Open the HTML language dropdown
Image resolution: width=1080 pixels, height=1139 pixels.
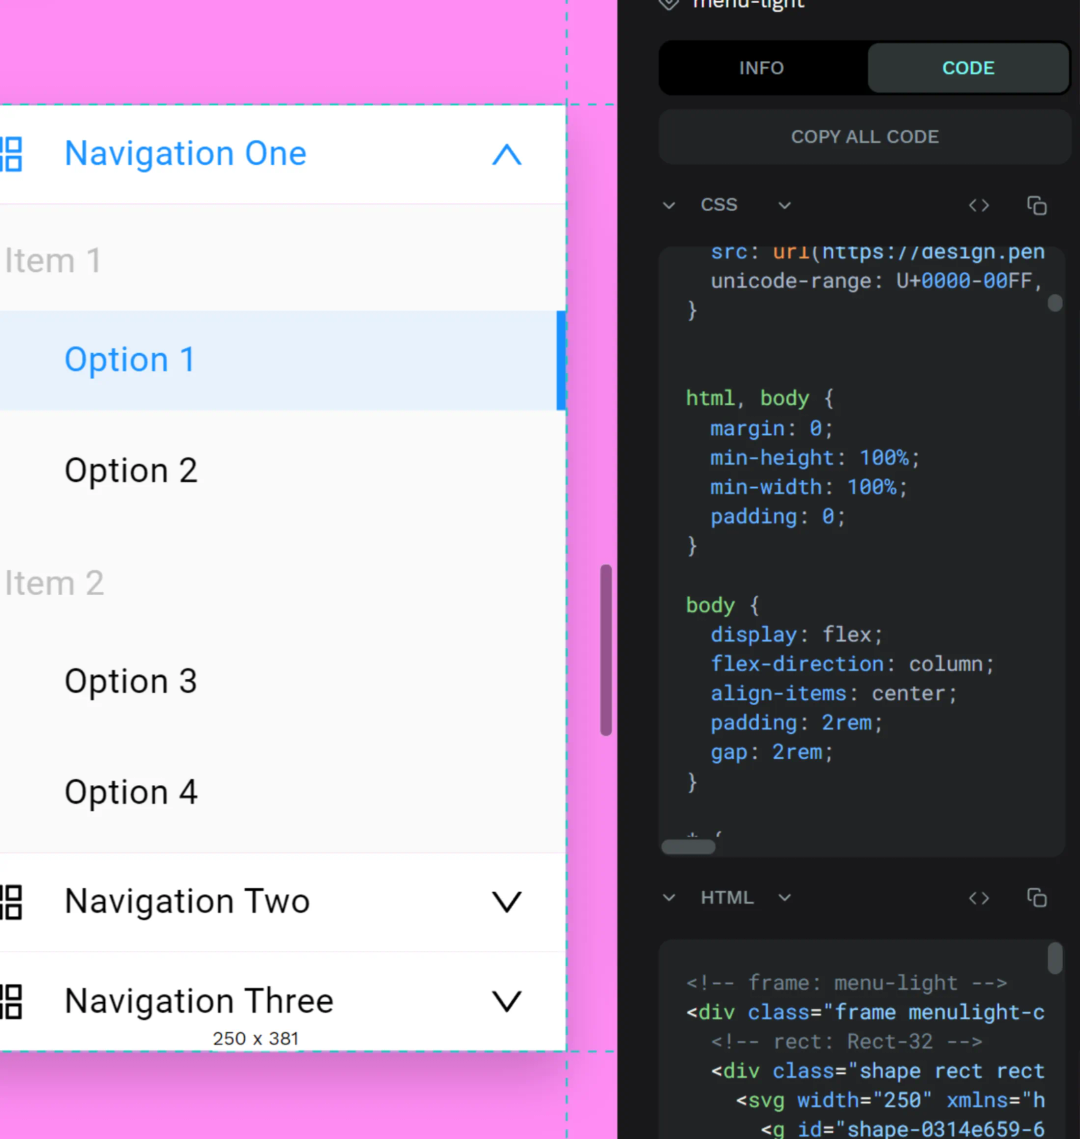point(784,898)
